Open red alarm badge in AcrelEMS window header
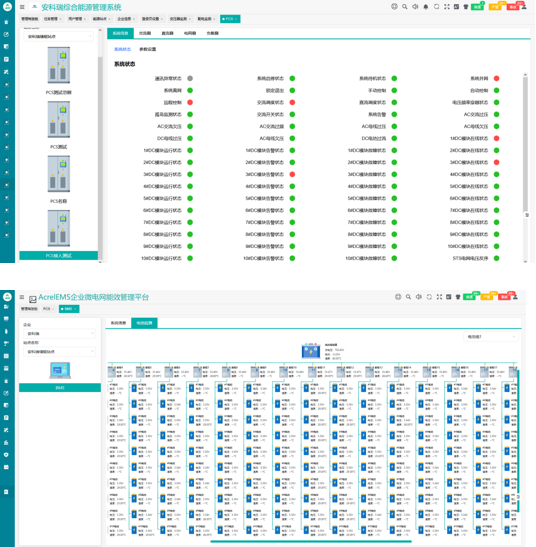Image resolution: width=536 pixels, height=547 pixels. pyautogui.click(x=504, y=297)
